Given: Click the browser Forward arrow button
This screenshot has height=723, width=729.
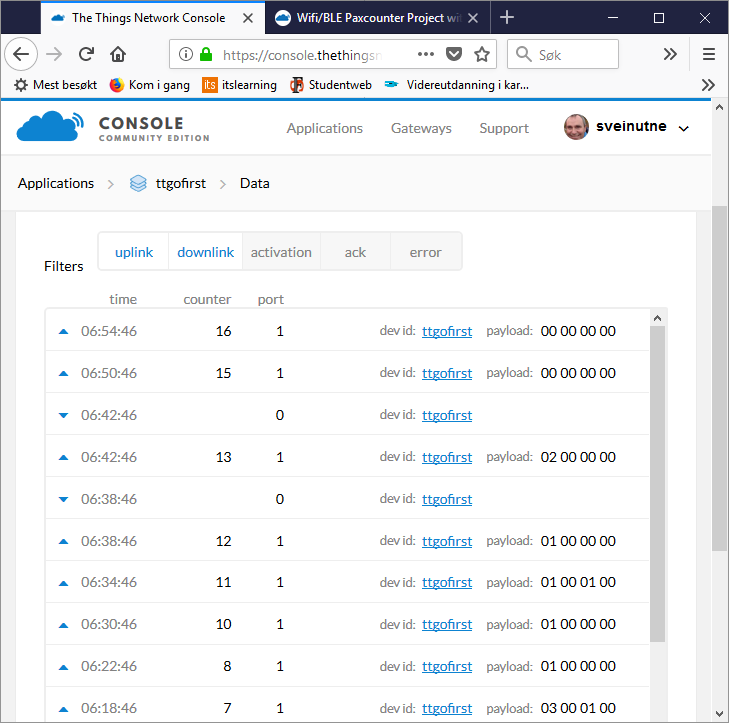Looking at the screenshot, I should tap(54, 54).
